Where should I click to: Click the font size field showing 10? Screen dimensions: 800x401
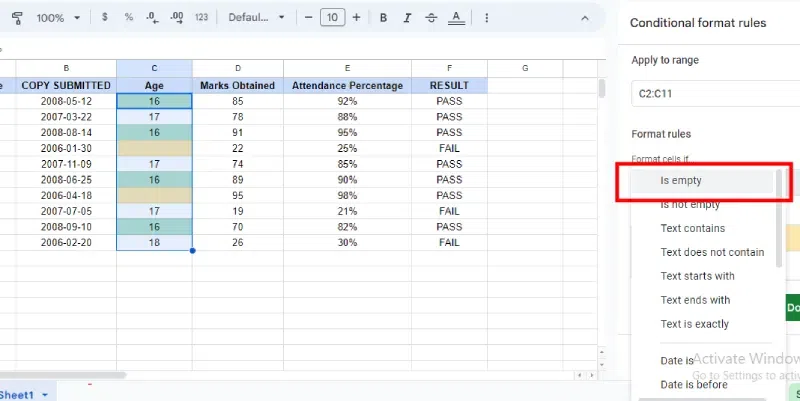click(332, 17)
